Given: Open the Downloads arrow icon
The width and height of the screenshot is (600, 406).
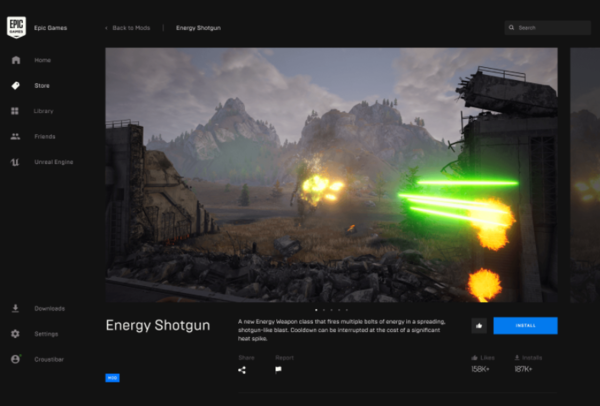Looking at the screenshot, I should (15, 308).
